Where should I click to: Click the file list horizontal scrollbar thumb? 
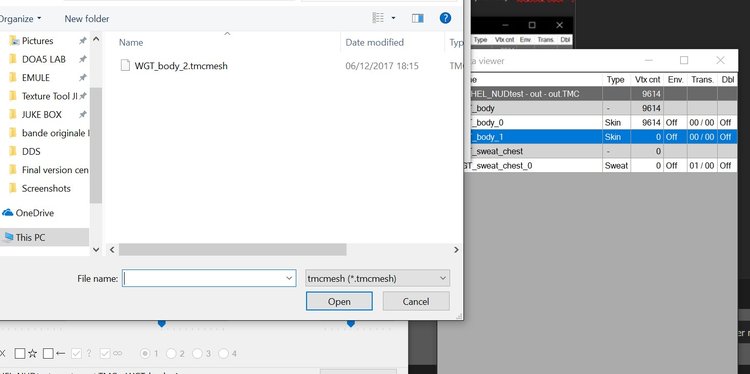click(232, 250)
